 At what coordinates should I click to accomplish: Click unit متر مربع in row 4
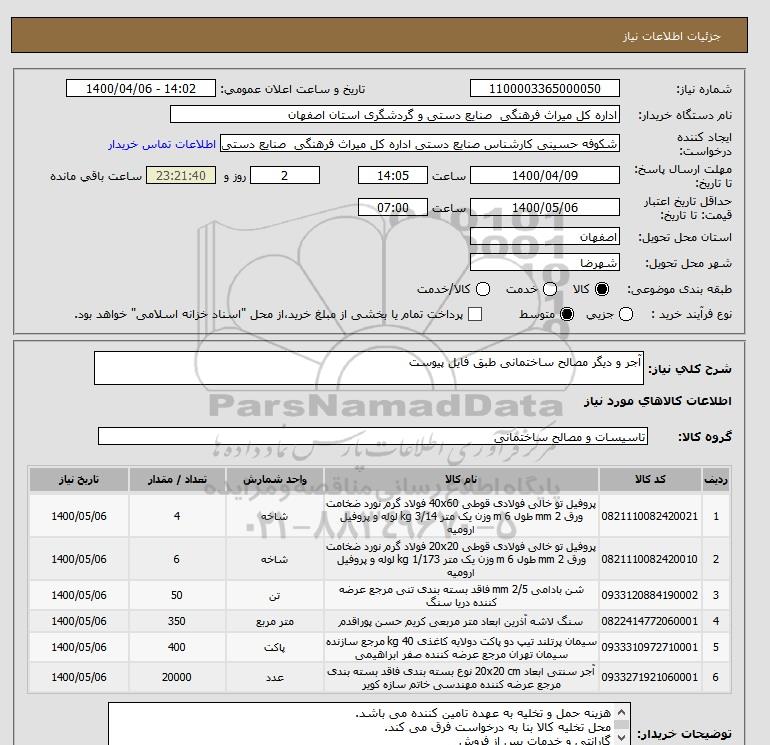click(275, 621)
